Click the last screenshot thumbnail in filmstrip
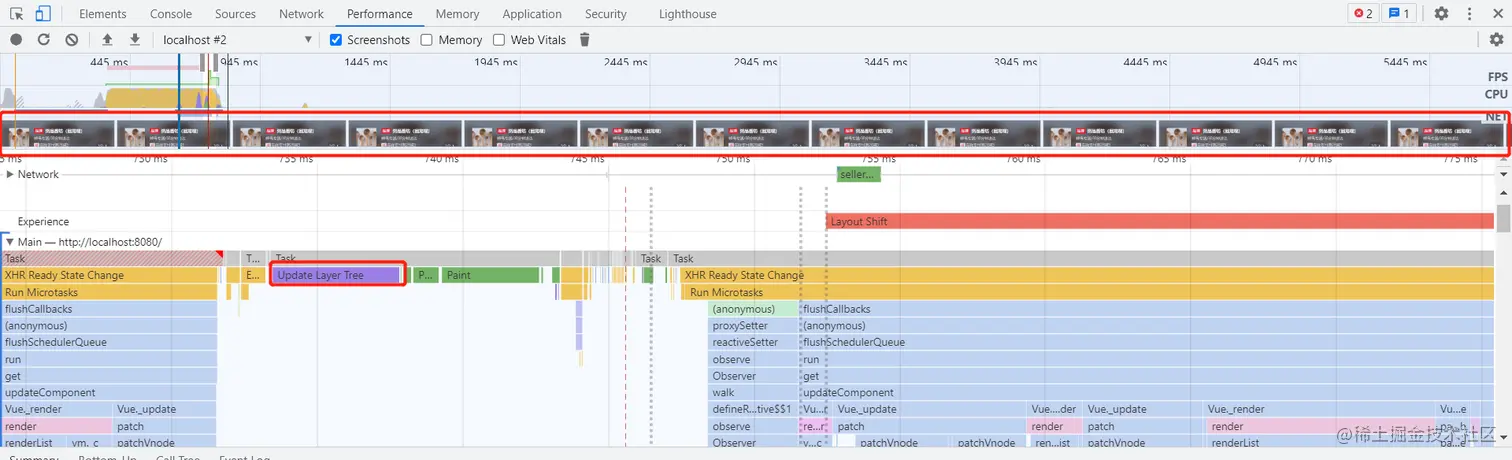The image size is (1512, 460). pos(1448,135)
